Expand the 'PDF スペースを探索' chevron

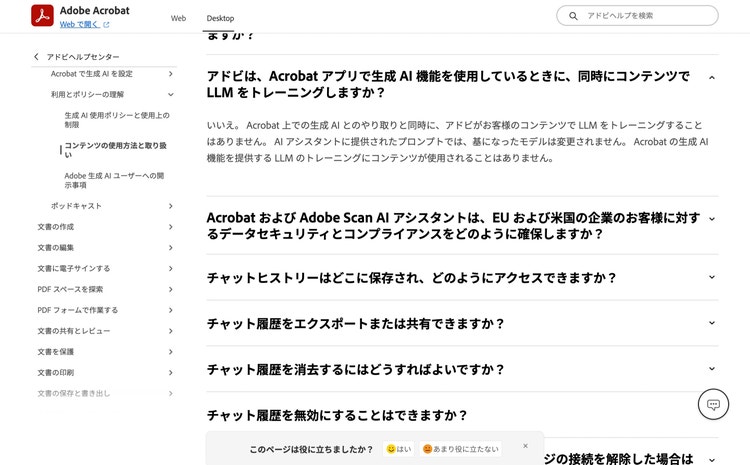point(171,289)
